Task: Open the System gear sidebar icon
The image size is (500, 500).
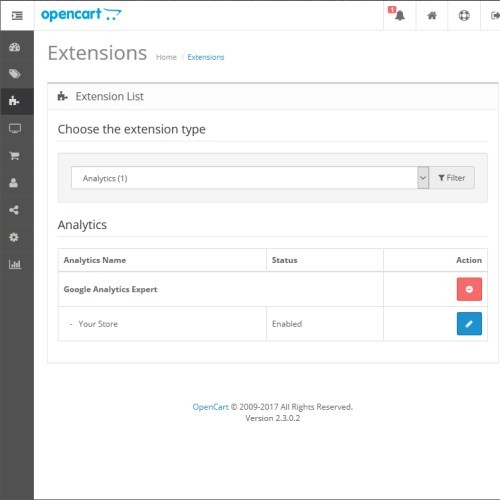Action: (x=14, y=237)
